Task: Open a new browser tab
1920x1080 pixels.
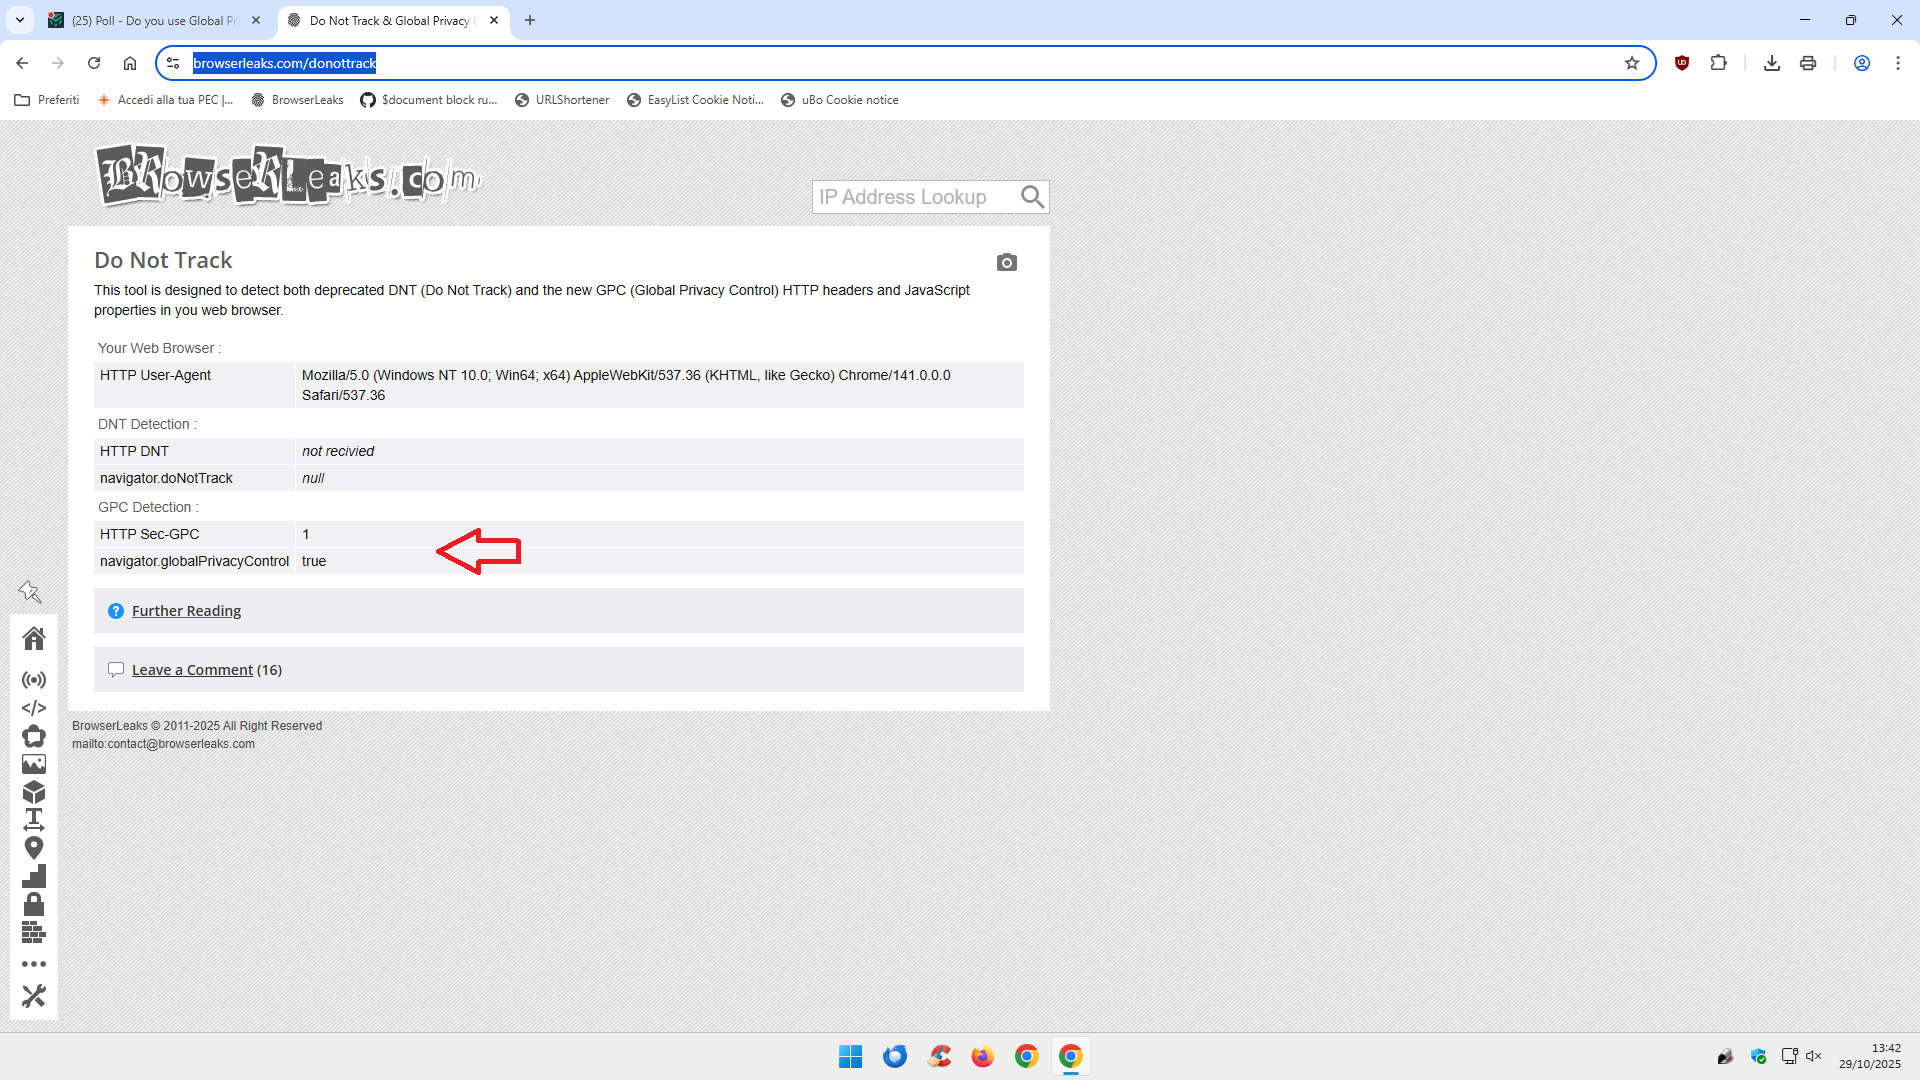Action: point(530,20)
